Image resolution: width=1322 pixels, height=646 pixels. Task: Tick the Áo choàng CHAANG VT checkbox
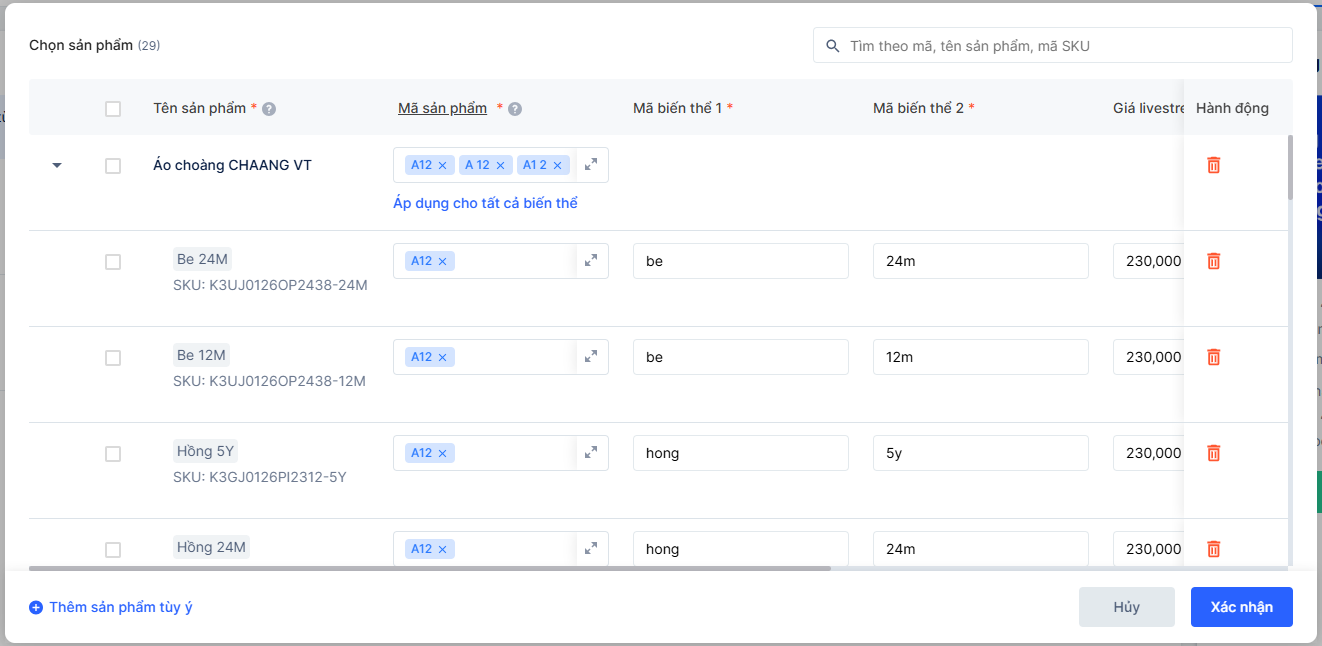(113, 166)
